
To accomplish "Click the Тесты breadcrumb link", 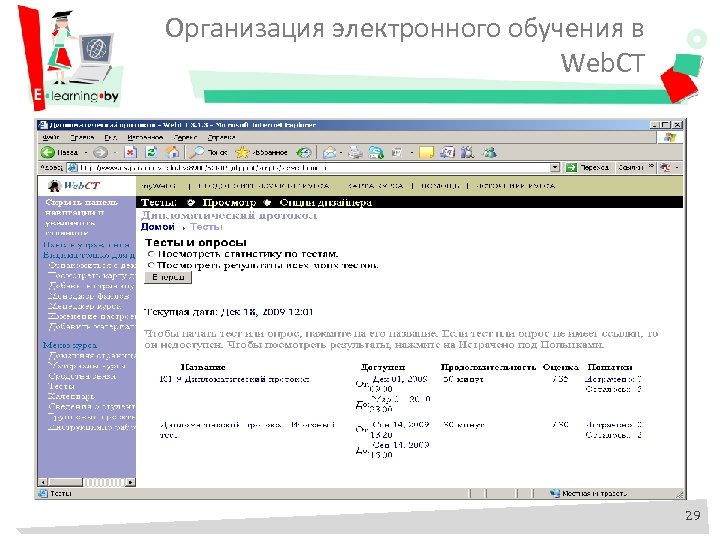I will [206, 227].
